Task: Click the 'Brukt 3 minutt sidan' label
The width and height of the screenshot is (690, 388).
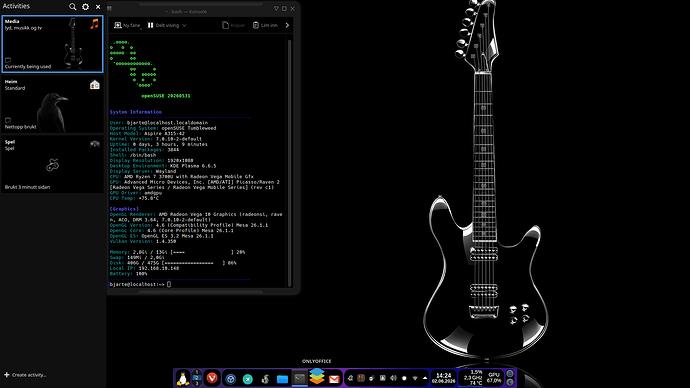Action: pos(27,187)
